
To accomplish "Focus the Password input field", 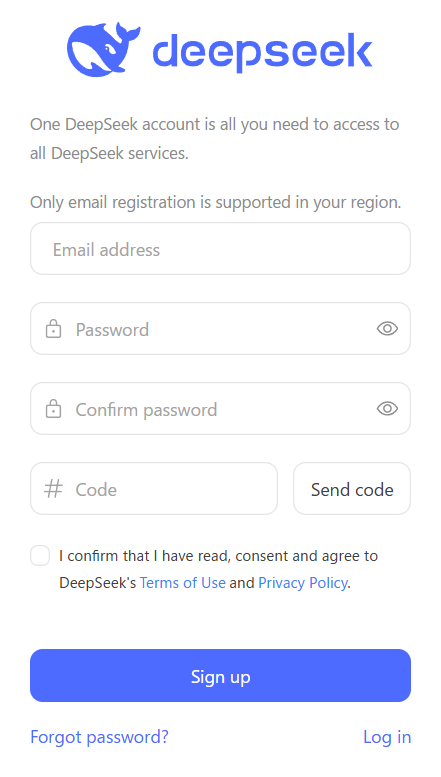I will (220, 329).
